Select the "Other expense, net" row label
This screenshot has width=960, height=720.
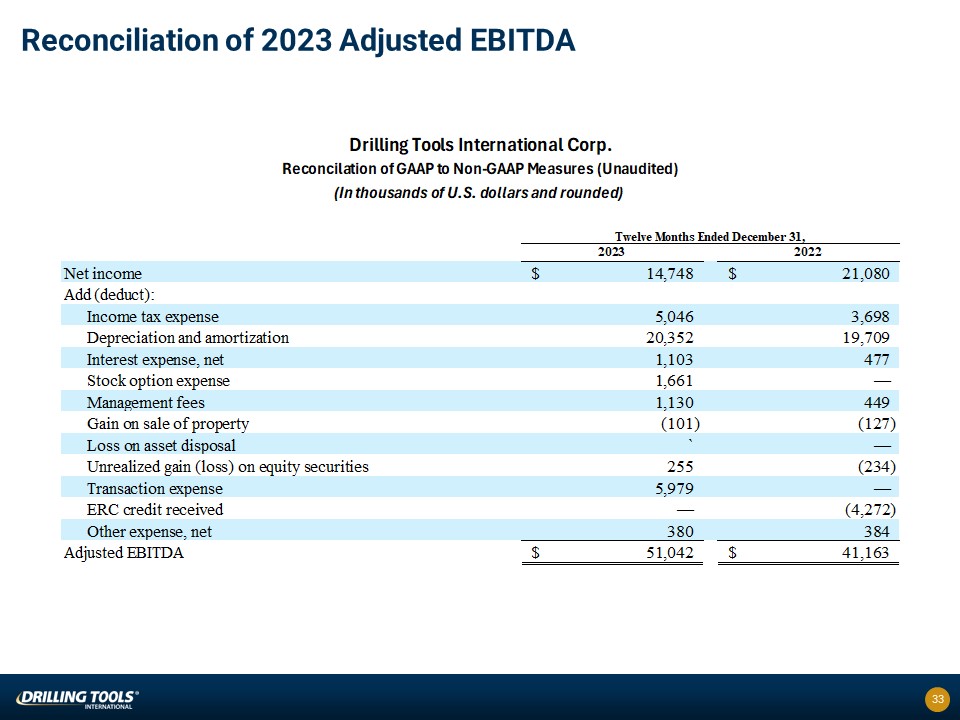[149, 531]
